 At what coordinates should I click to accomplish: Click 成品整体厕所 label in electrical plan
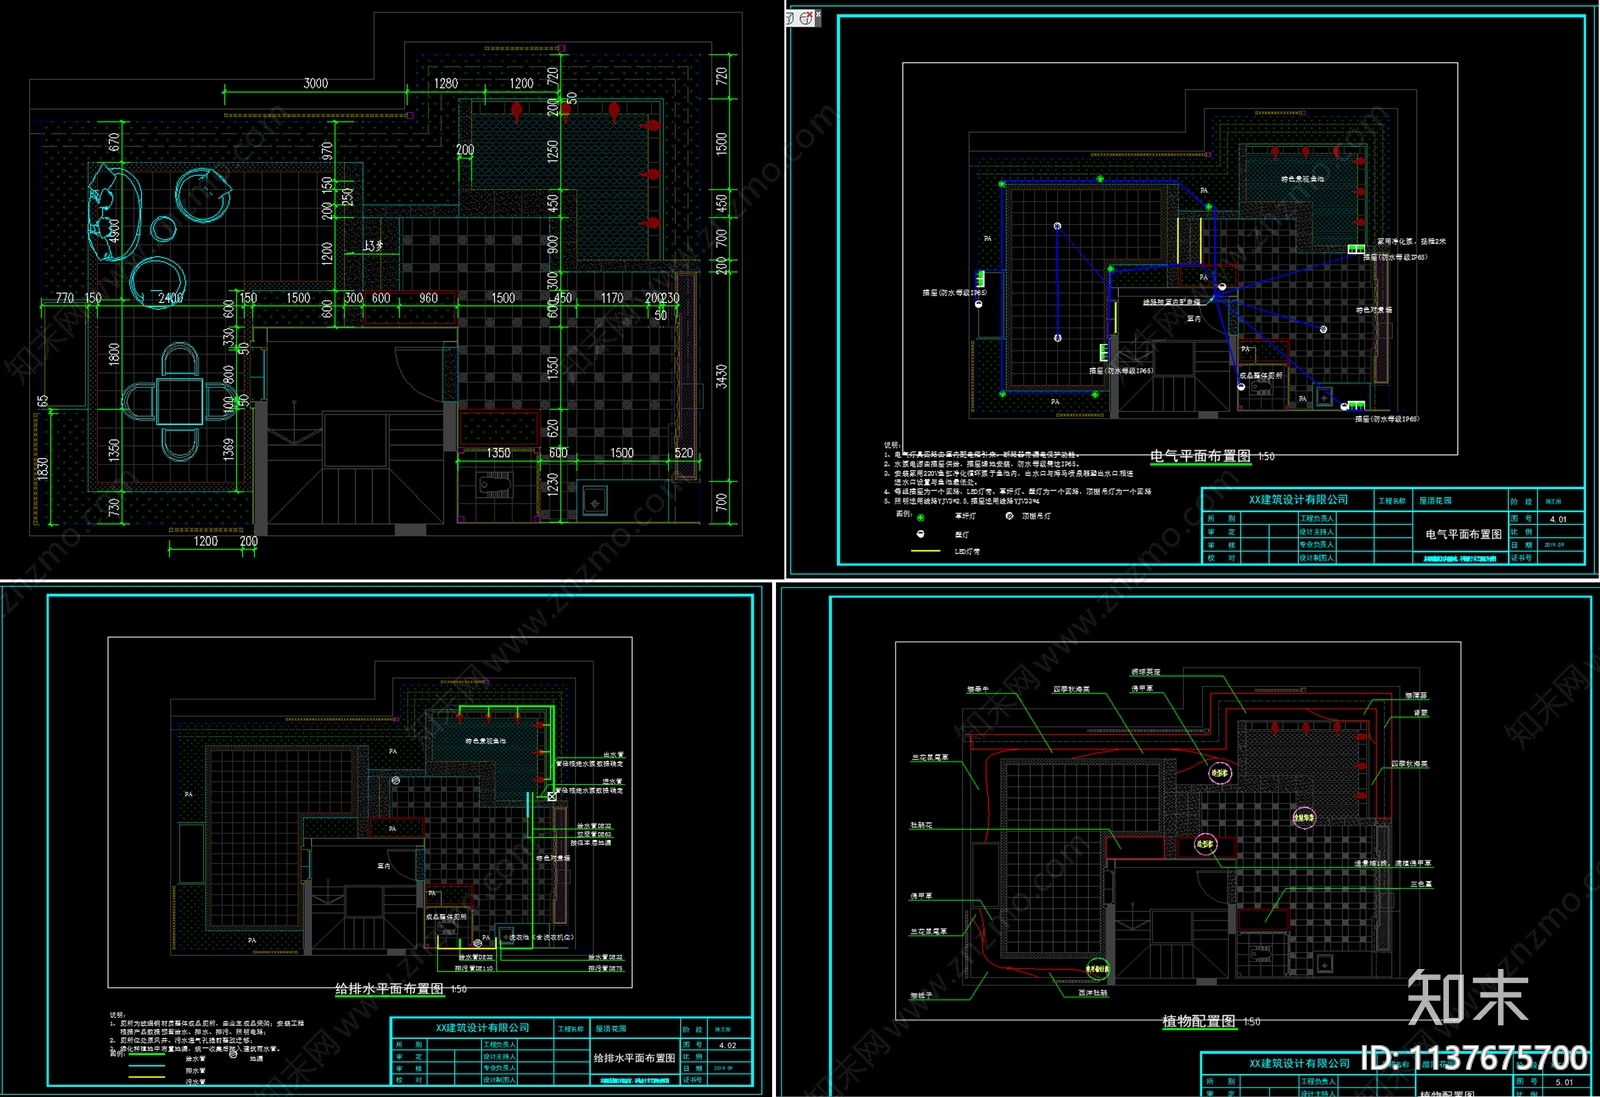tap(1261, 376)
